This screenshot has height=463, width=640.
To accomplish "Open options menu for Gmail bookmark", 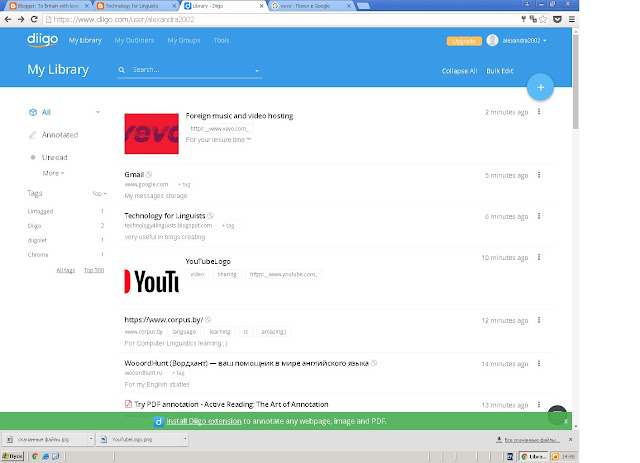I will tap(539, 175).
